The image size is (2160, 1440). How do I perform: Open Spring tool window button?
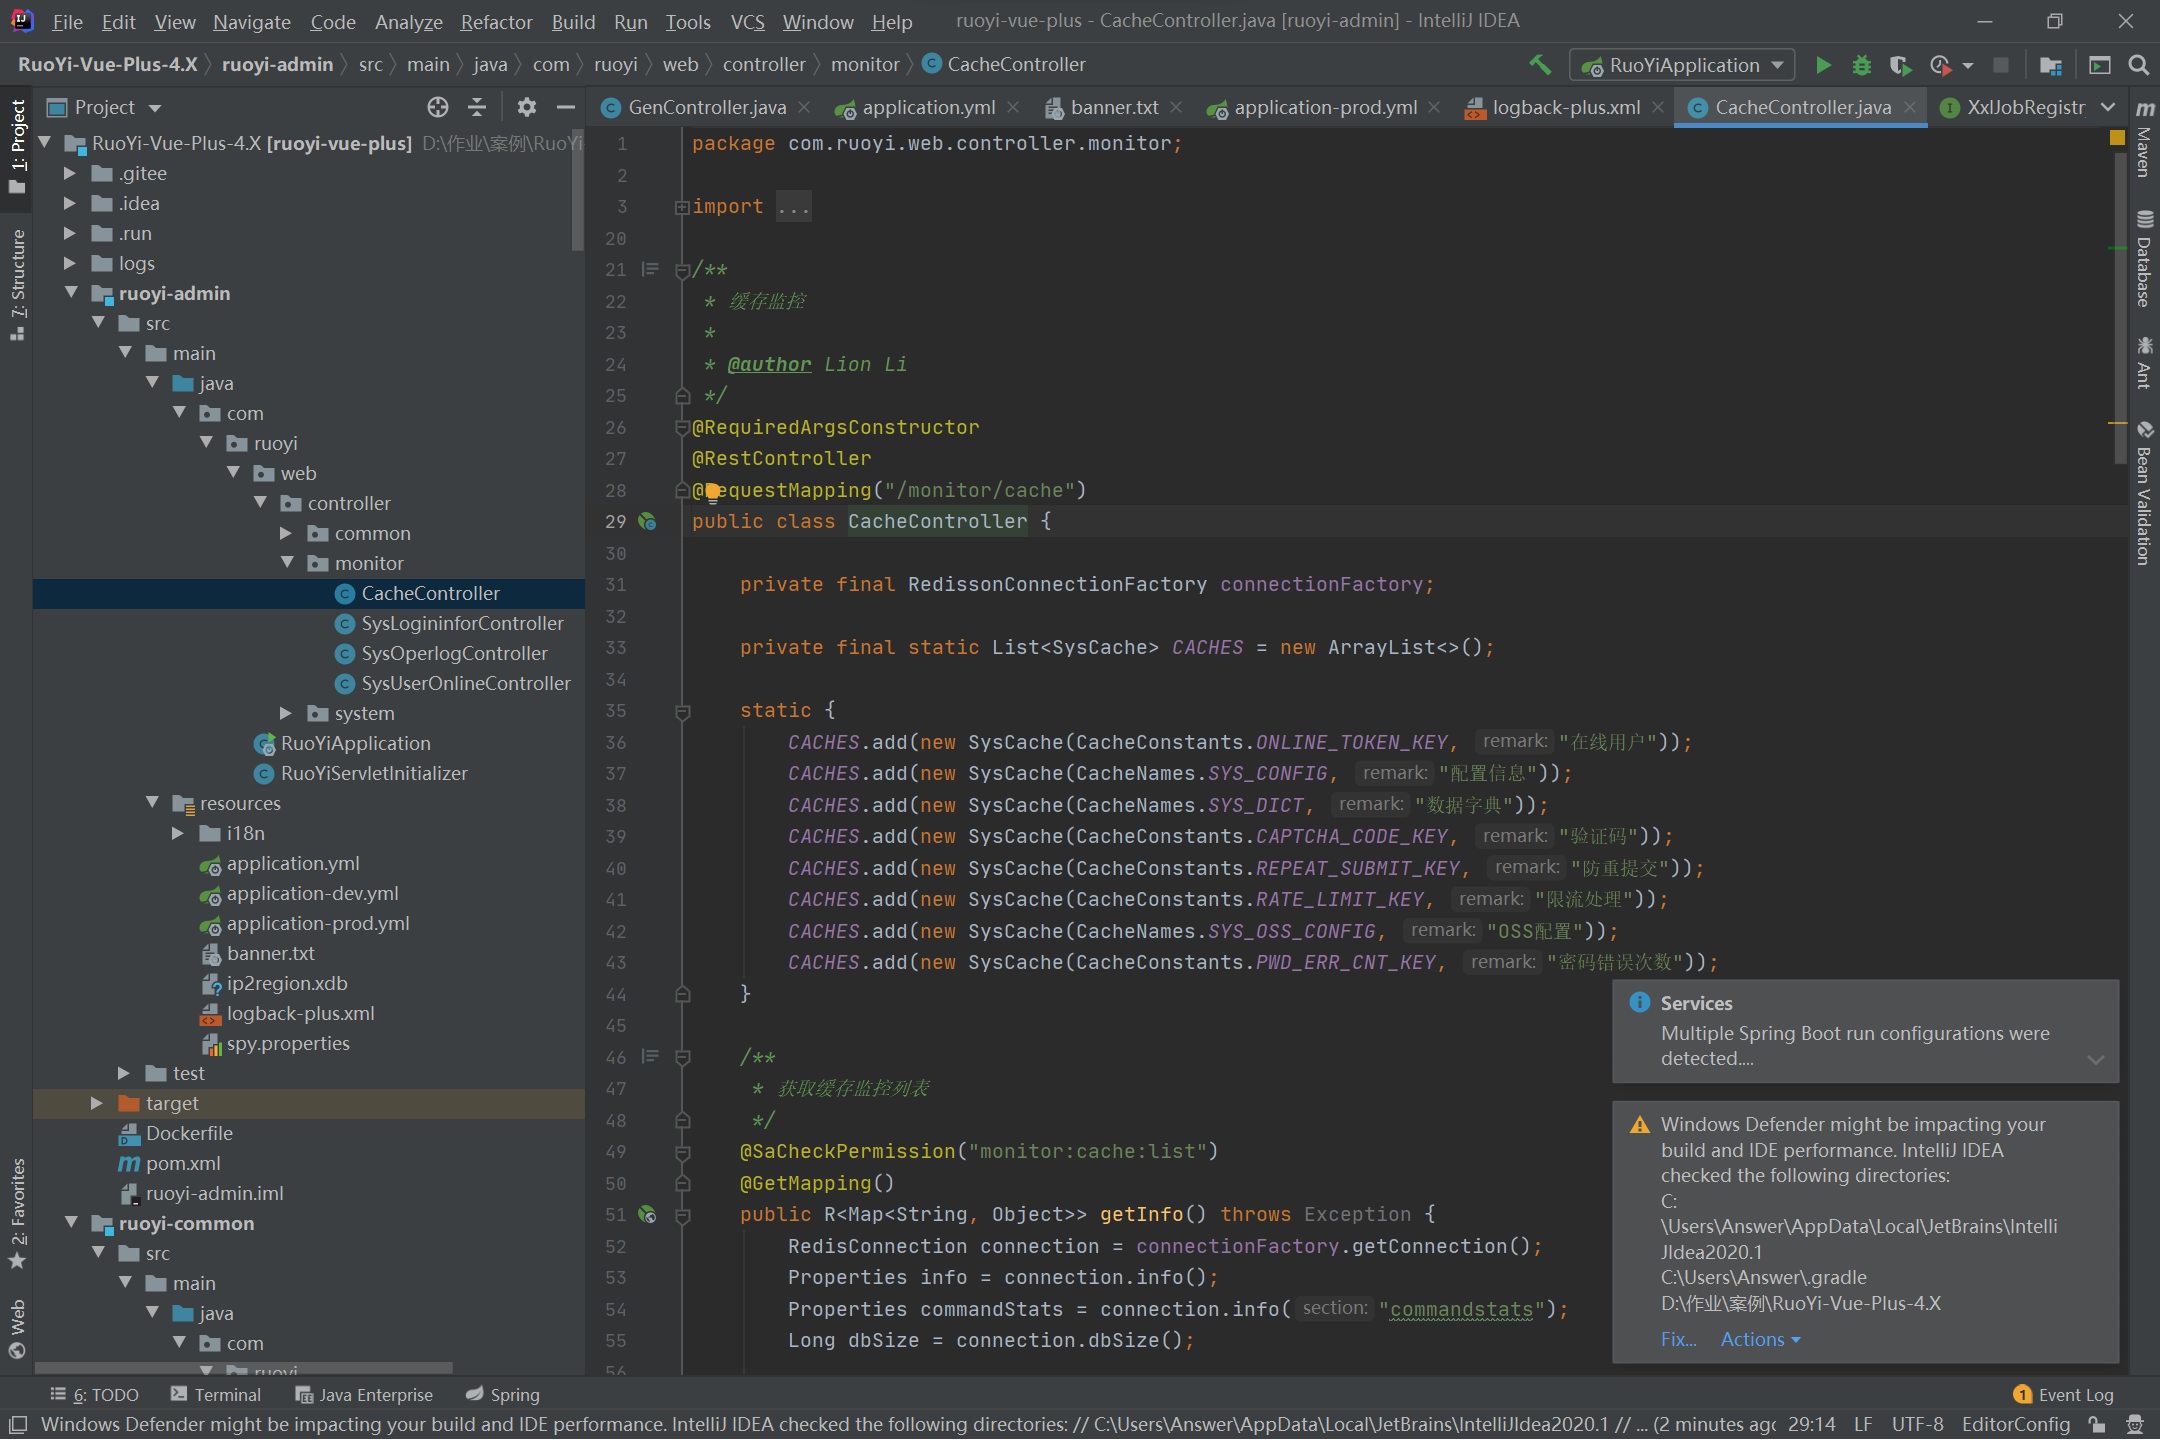[x=503, y=1394]
